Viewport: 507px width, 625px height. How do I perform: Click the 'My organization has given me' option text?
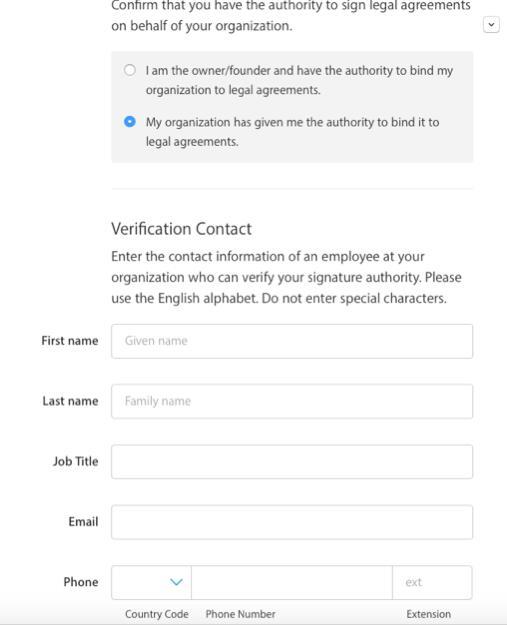293,132
